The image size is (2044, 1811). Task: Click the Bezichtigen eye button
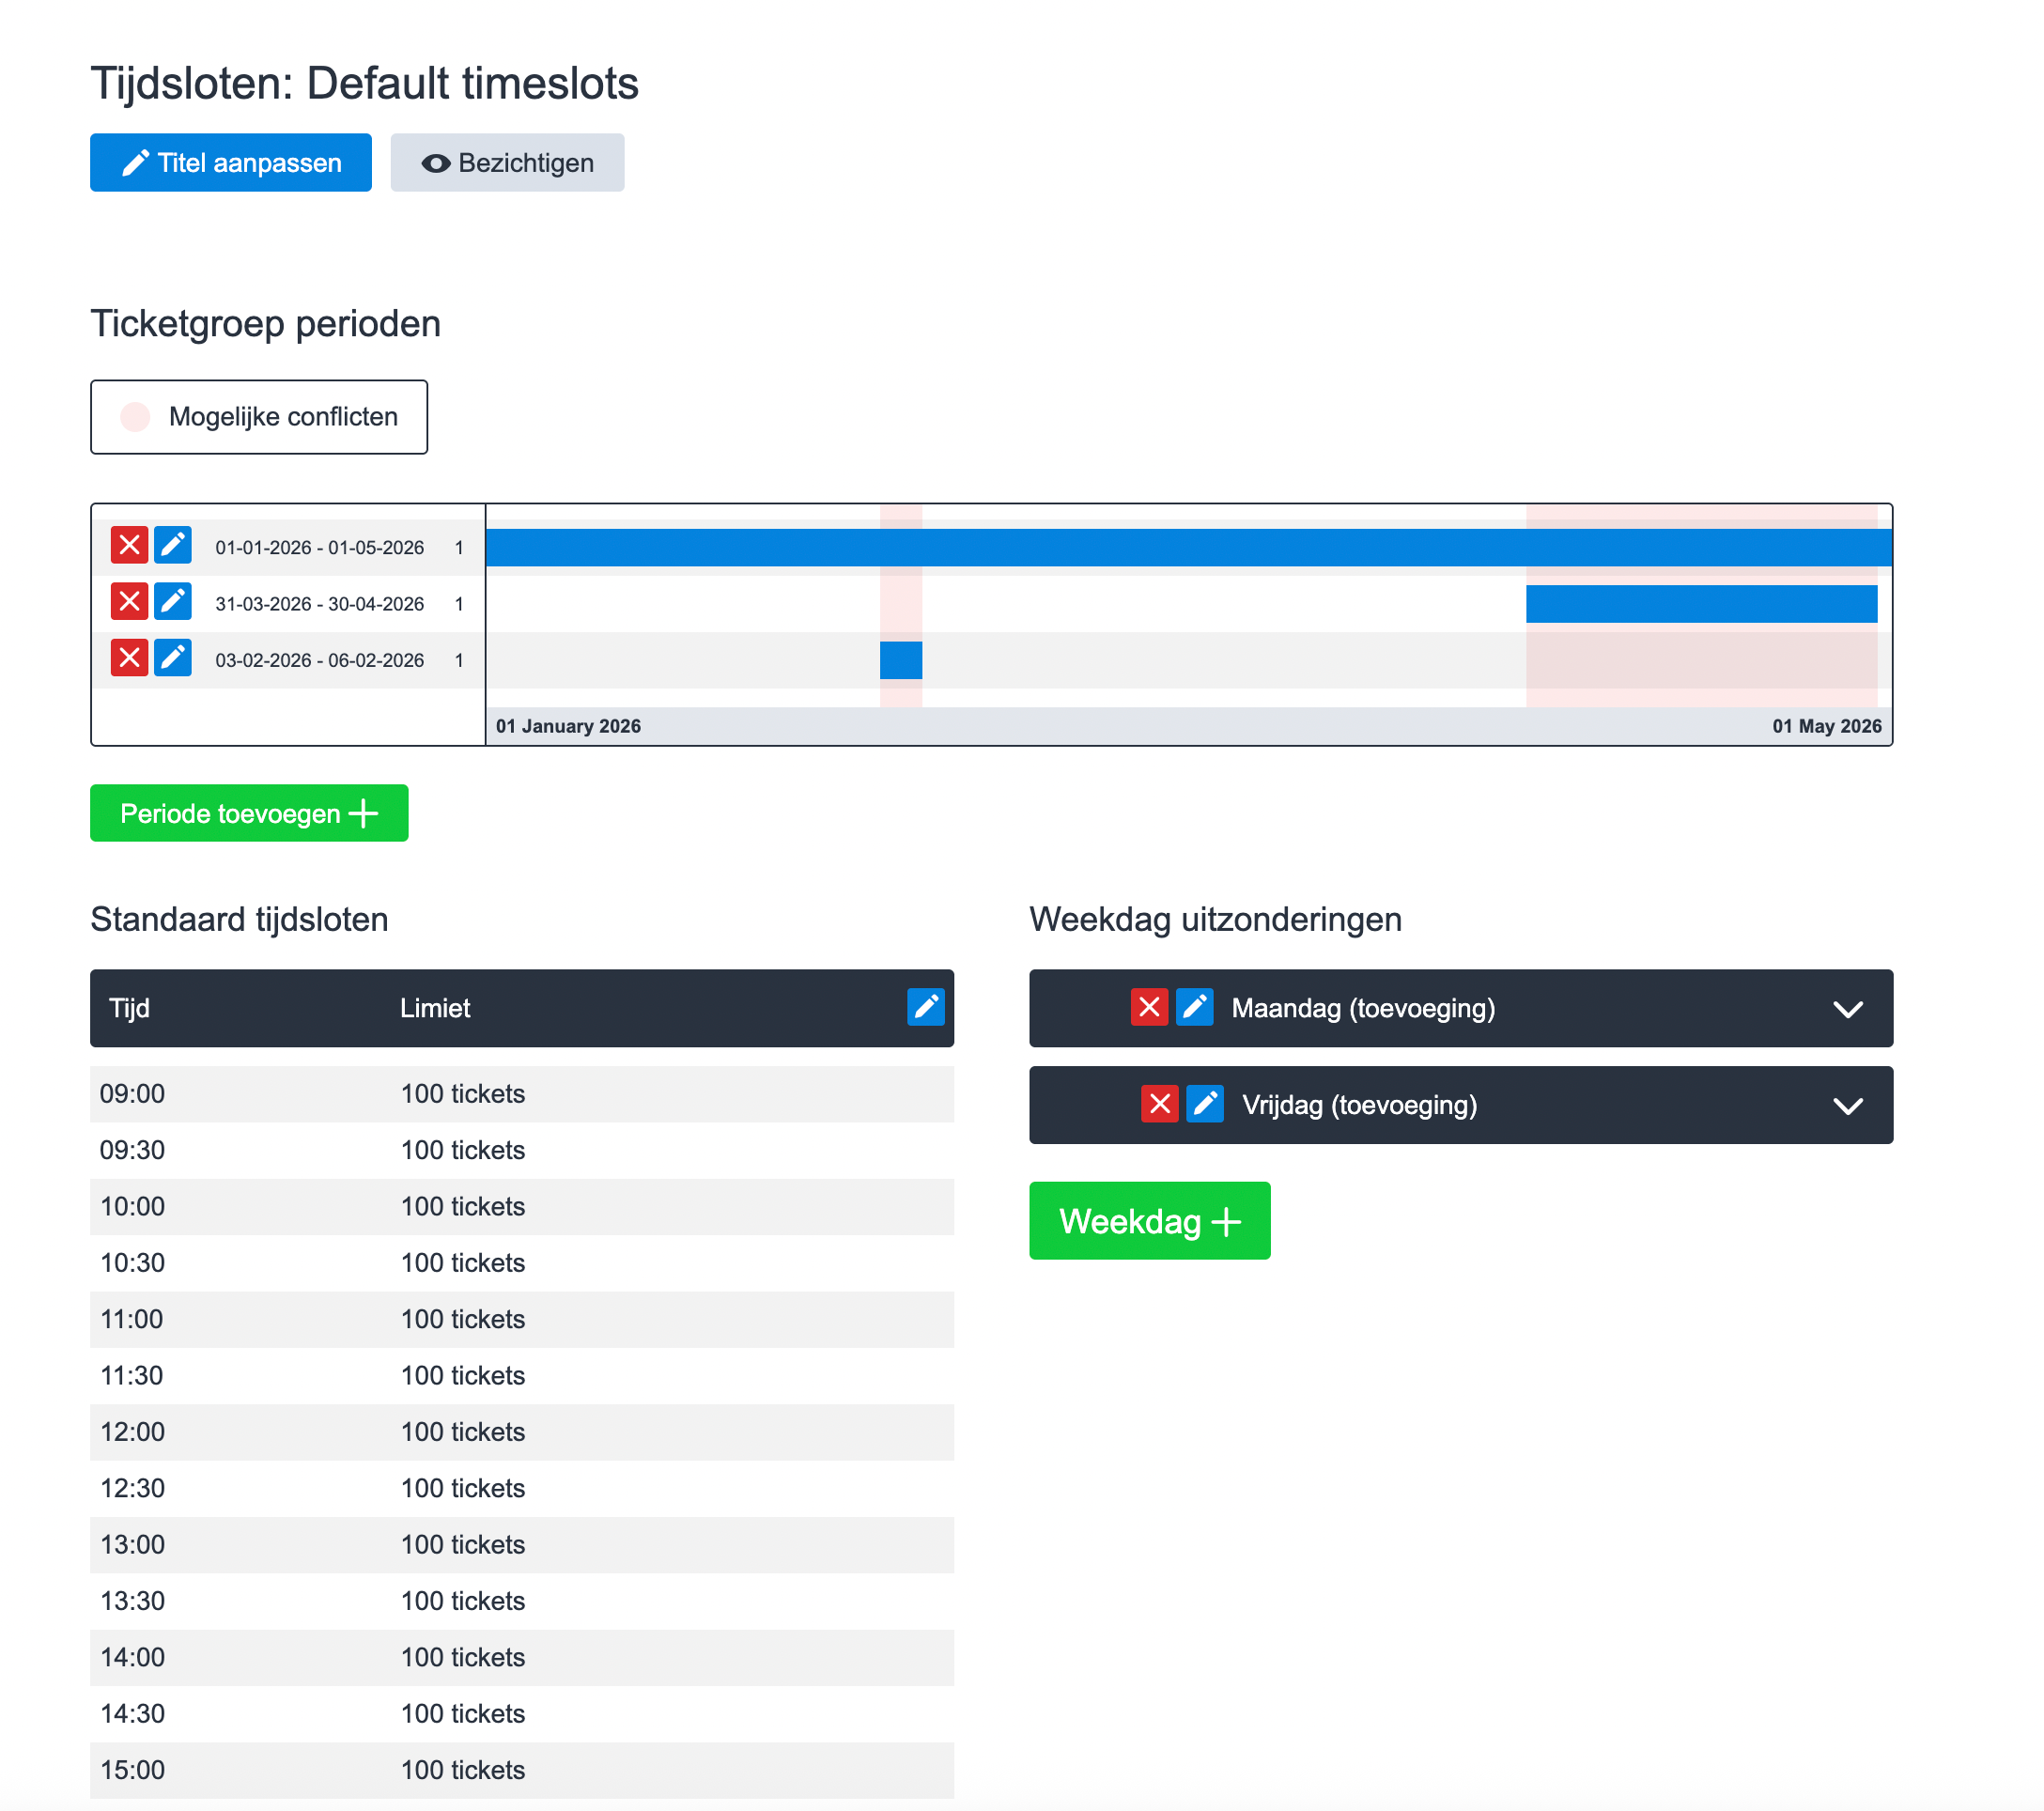coord(507,163)
